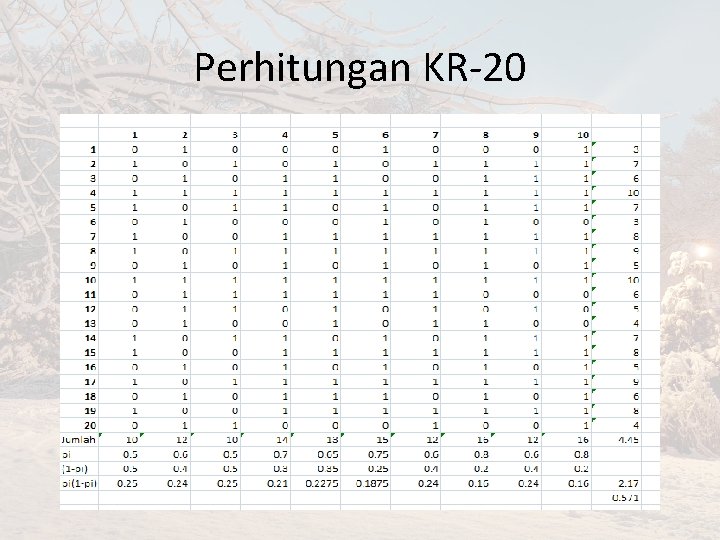Click the sum value 2.17
Viewport: 720px width, 540px height.
(629, 484)
